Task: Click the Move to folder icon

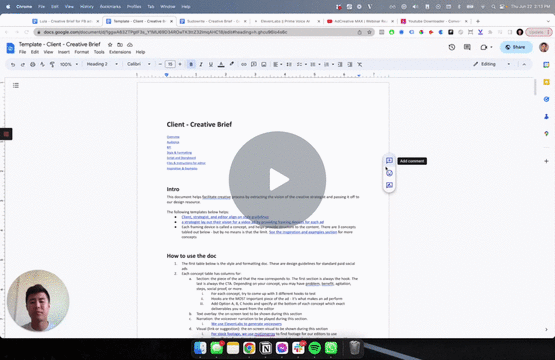Action: pyautogui.click(x=120, y=45)
